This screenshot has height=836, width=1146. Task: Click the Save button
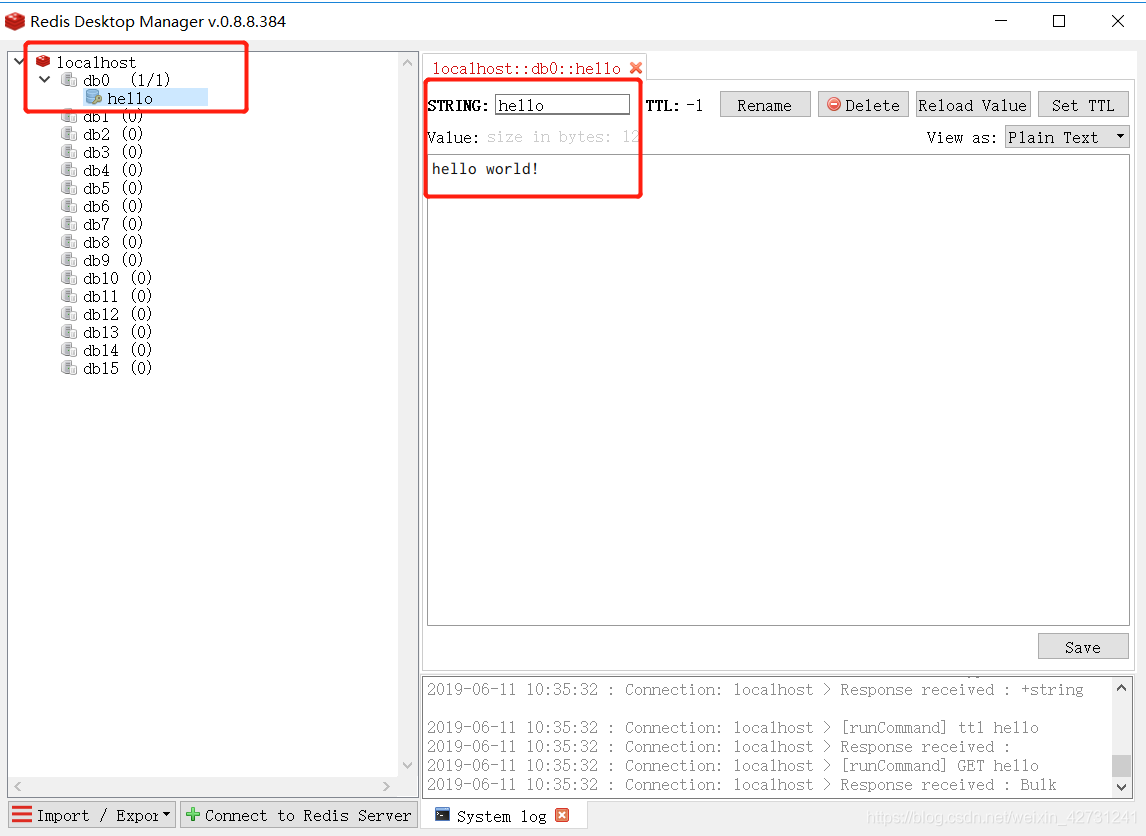(1082, 647)
